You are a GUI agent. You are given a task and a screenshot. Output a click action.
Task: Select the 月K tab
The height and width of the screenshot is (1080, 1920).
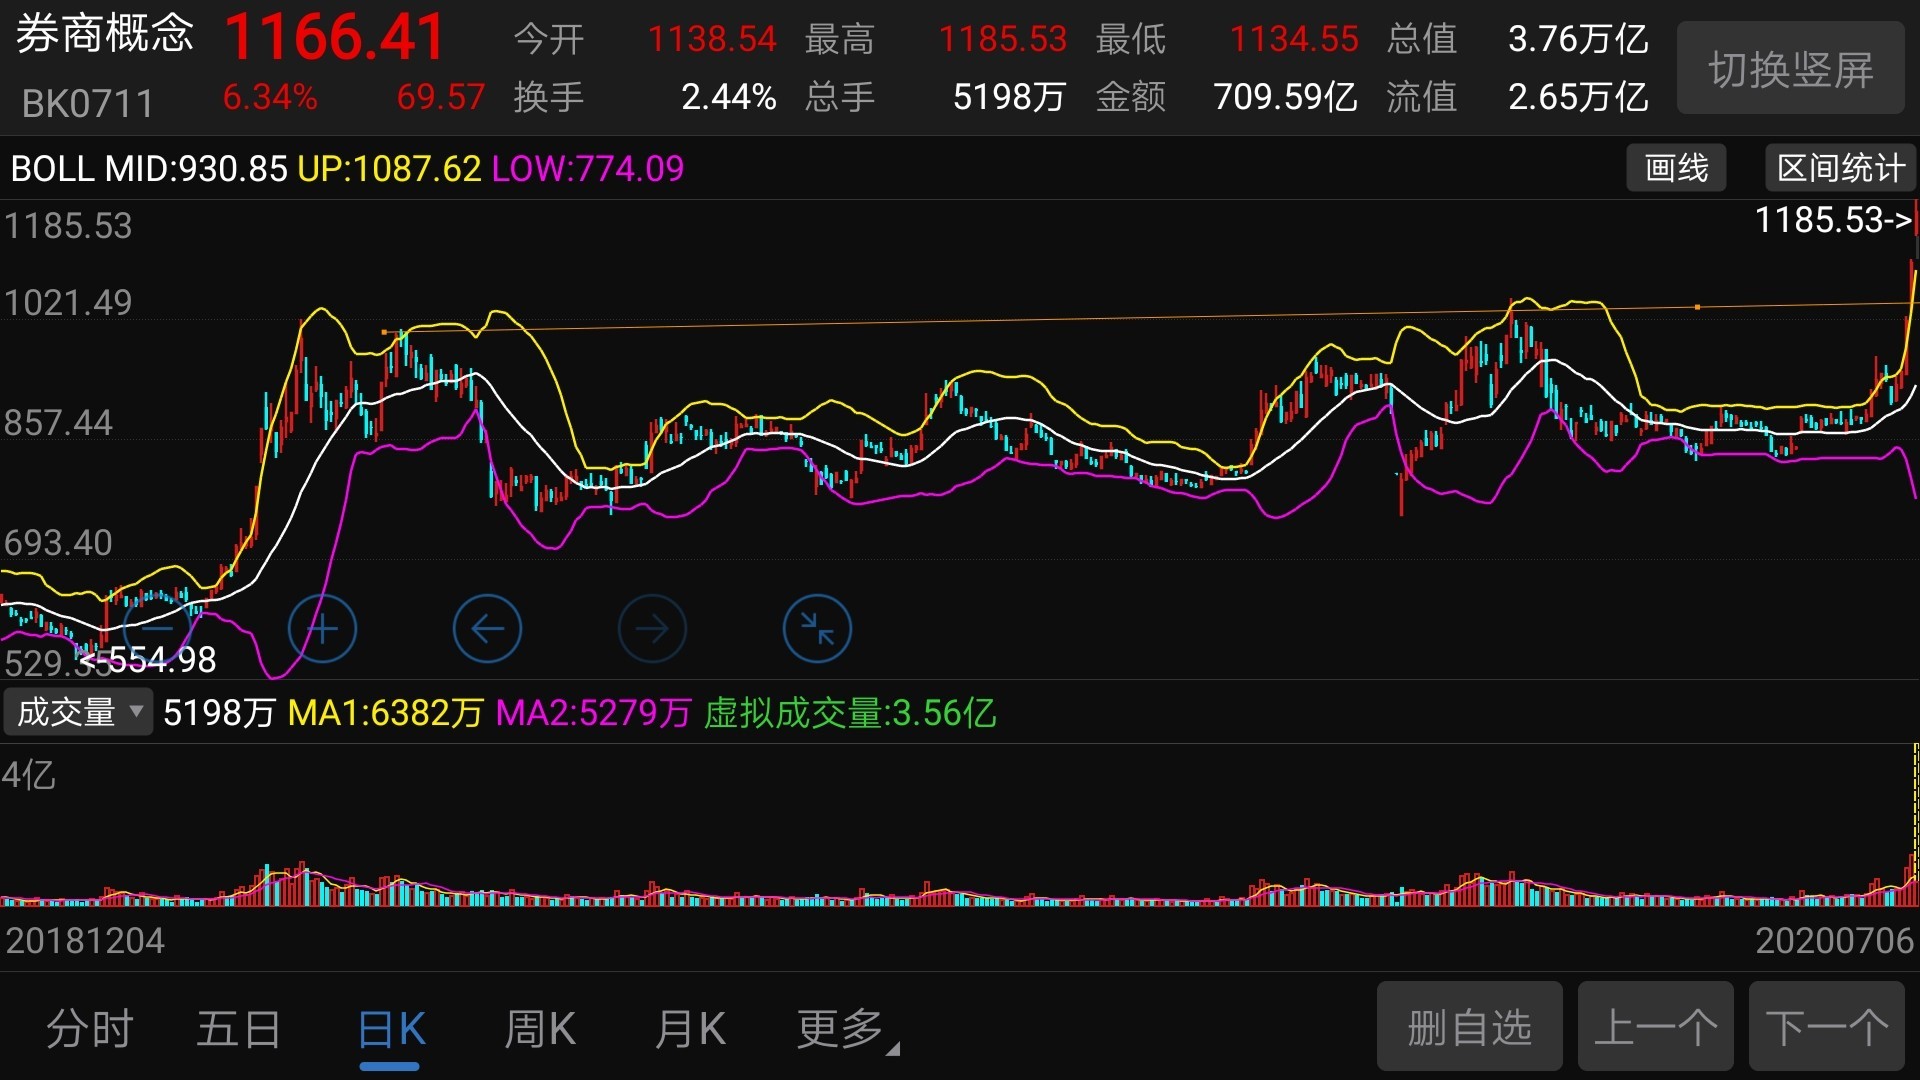pyautogui.click(x=690, y=1029)
